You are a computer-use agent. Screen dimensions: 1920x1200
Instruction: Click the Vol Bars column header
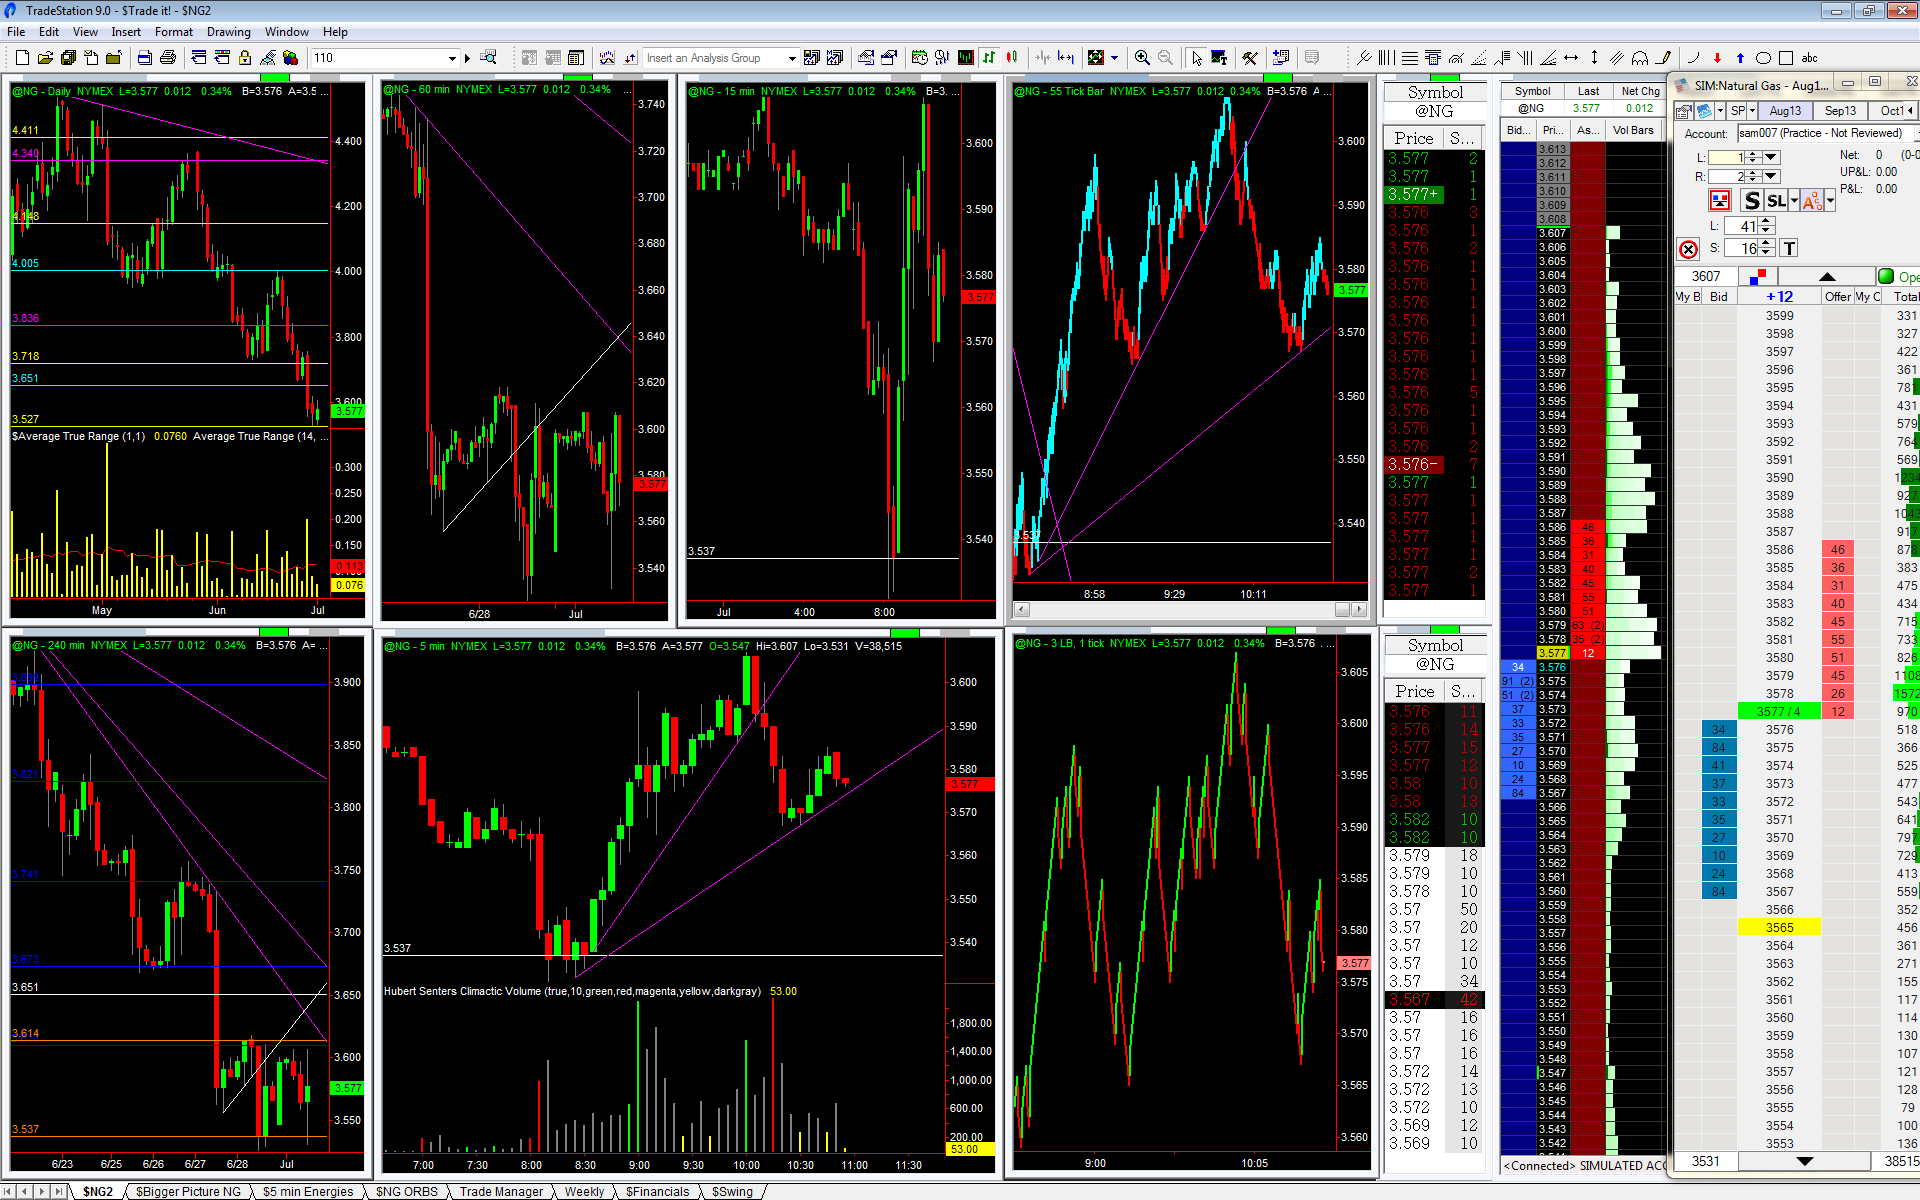1633,130
